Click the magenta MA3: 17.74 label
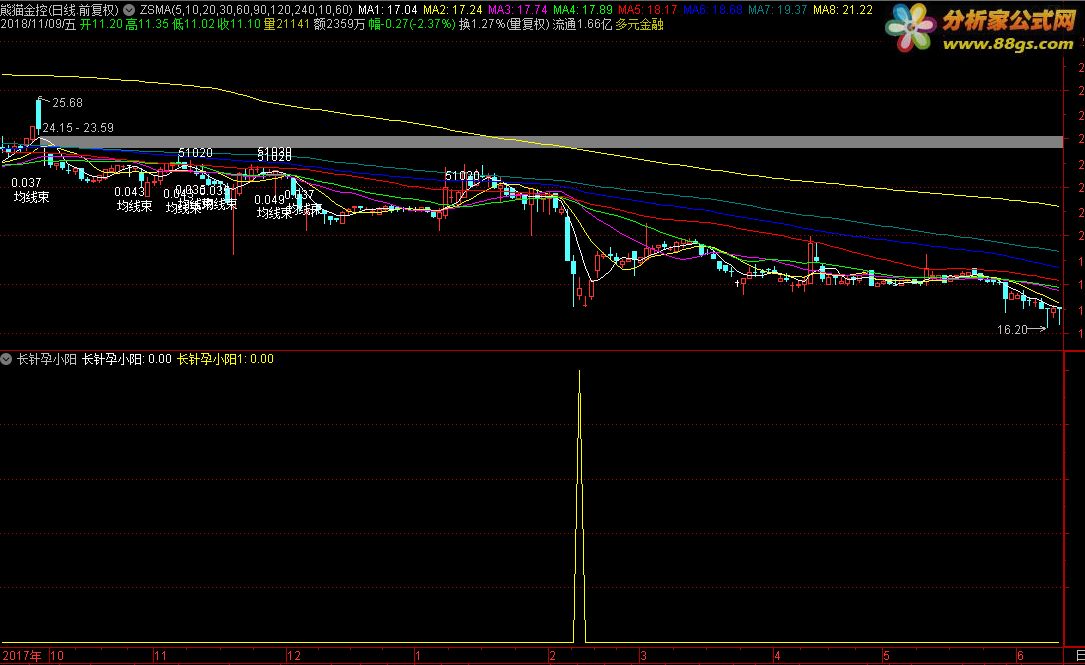 (518, 10)
